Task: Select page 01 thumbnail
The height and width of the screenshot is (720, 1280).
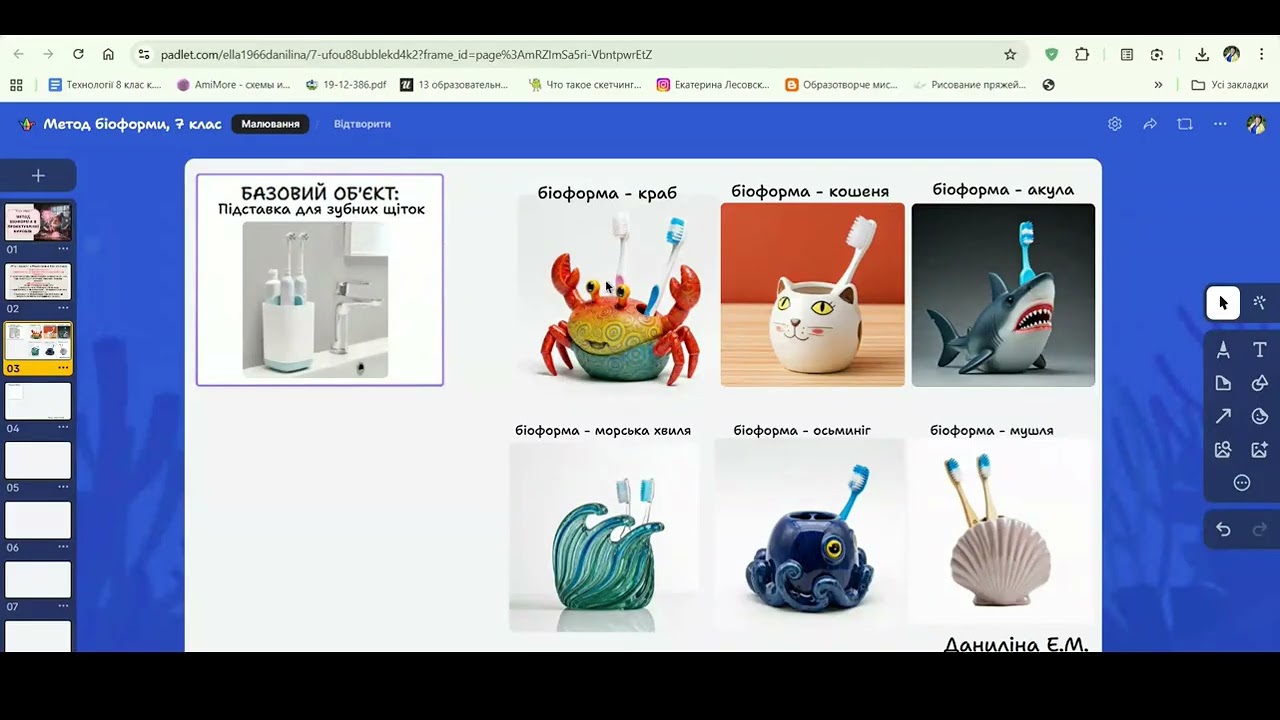Action: tap(38, 222)
